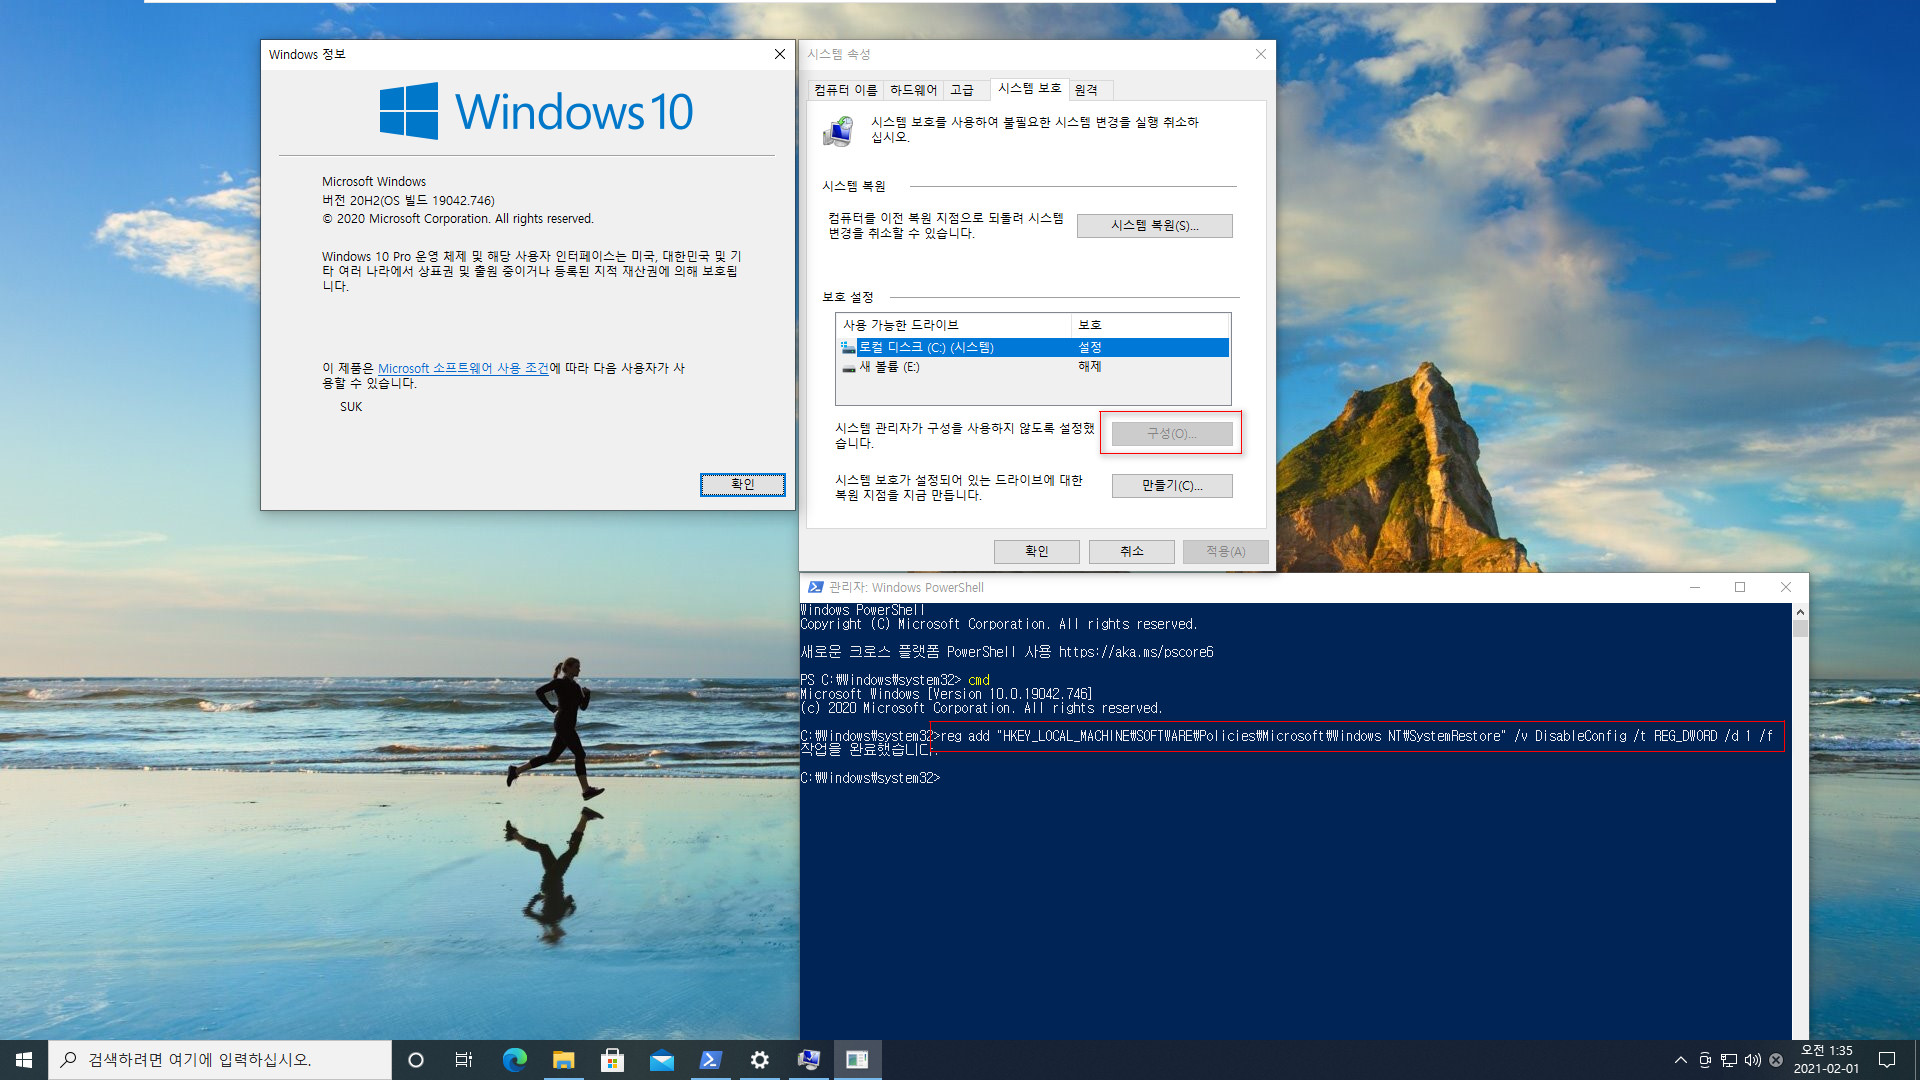This screenshot has height=1080, width=1920.
Task: Click the https://aka.ms/pscore6 text in PowerShell
Action: pyautogui.click(x=1136, y=652)
